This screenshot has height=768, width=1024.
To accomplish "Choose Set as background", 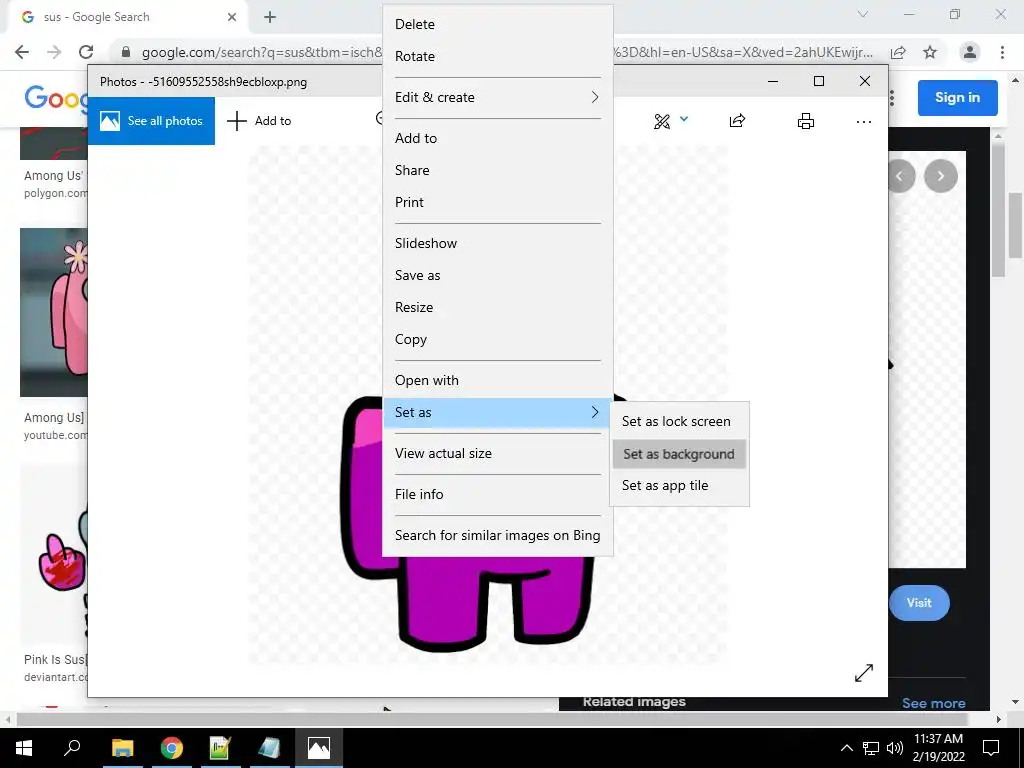I will (x=679, y=454).
